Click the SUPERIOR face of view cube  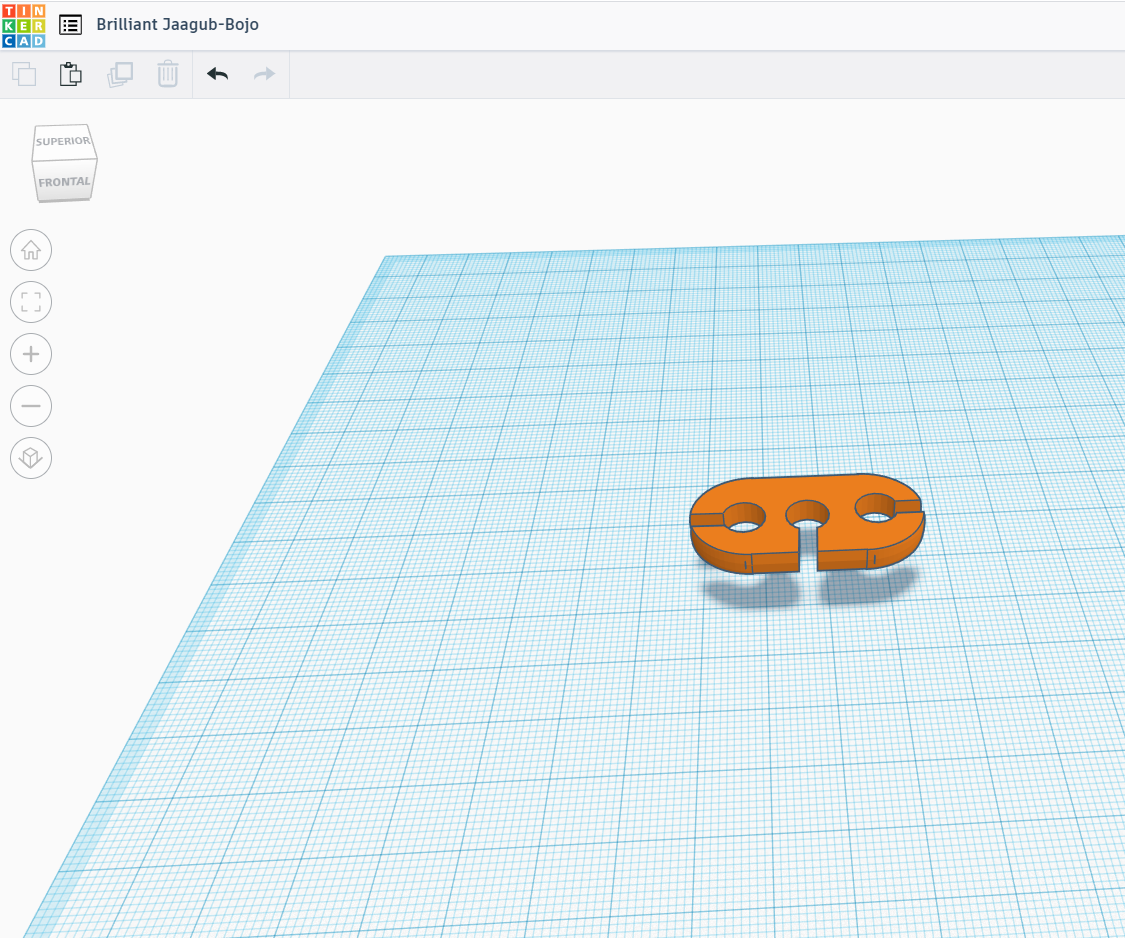click(63, 141)
